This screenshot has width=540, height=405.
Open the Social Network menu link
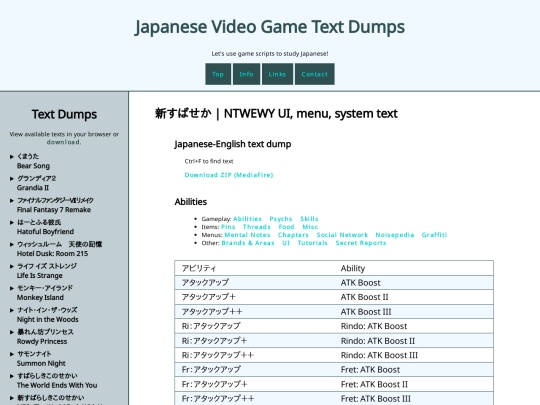coord(342,235)
